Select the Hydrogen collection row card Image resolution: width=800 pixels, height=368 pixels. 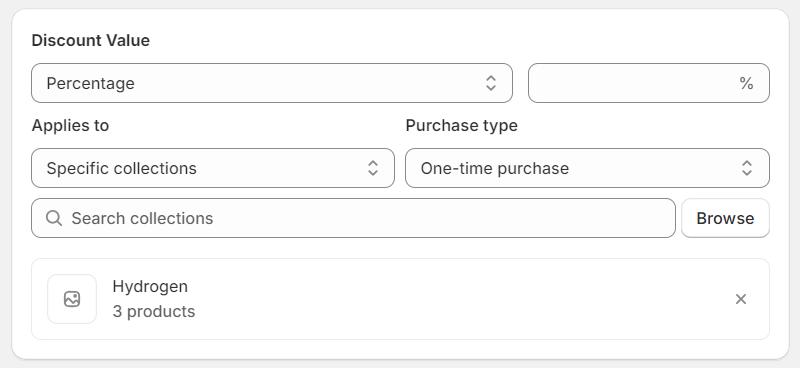[x=401, y=299]
